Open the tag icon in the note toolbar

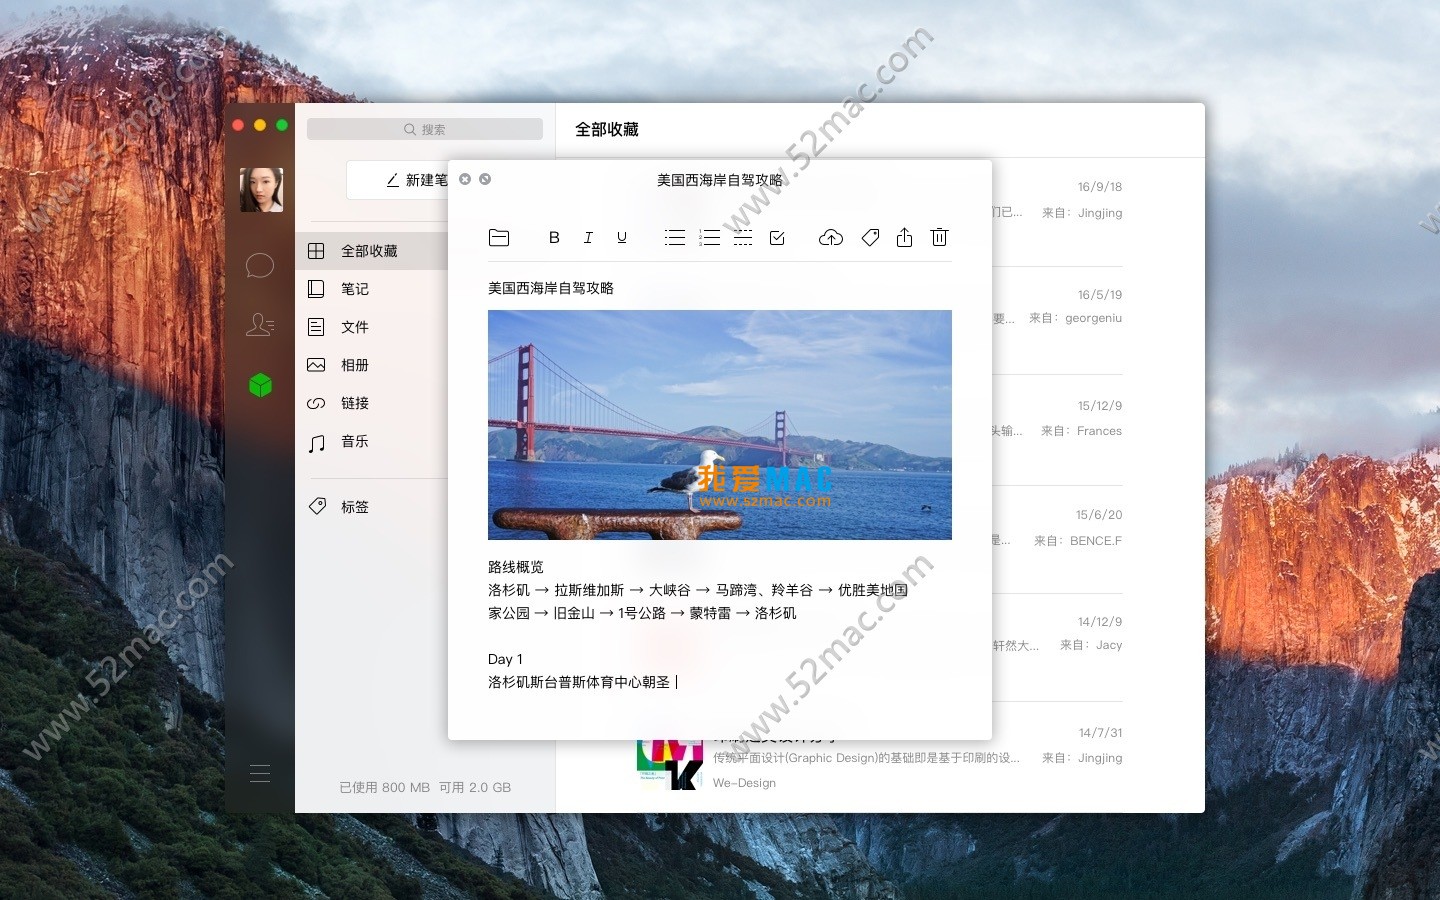(x=870, y=237)
